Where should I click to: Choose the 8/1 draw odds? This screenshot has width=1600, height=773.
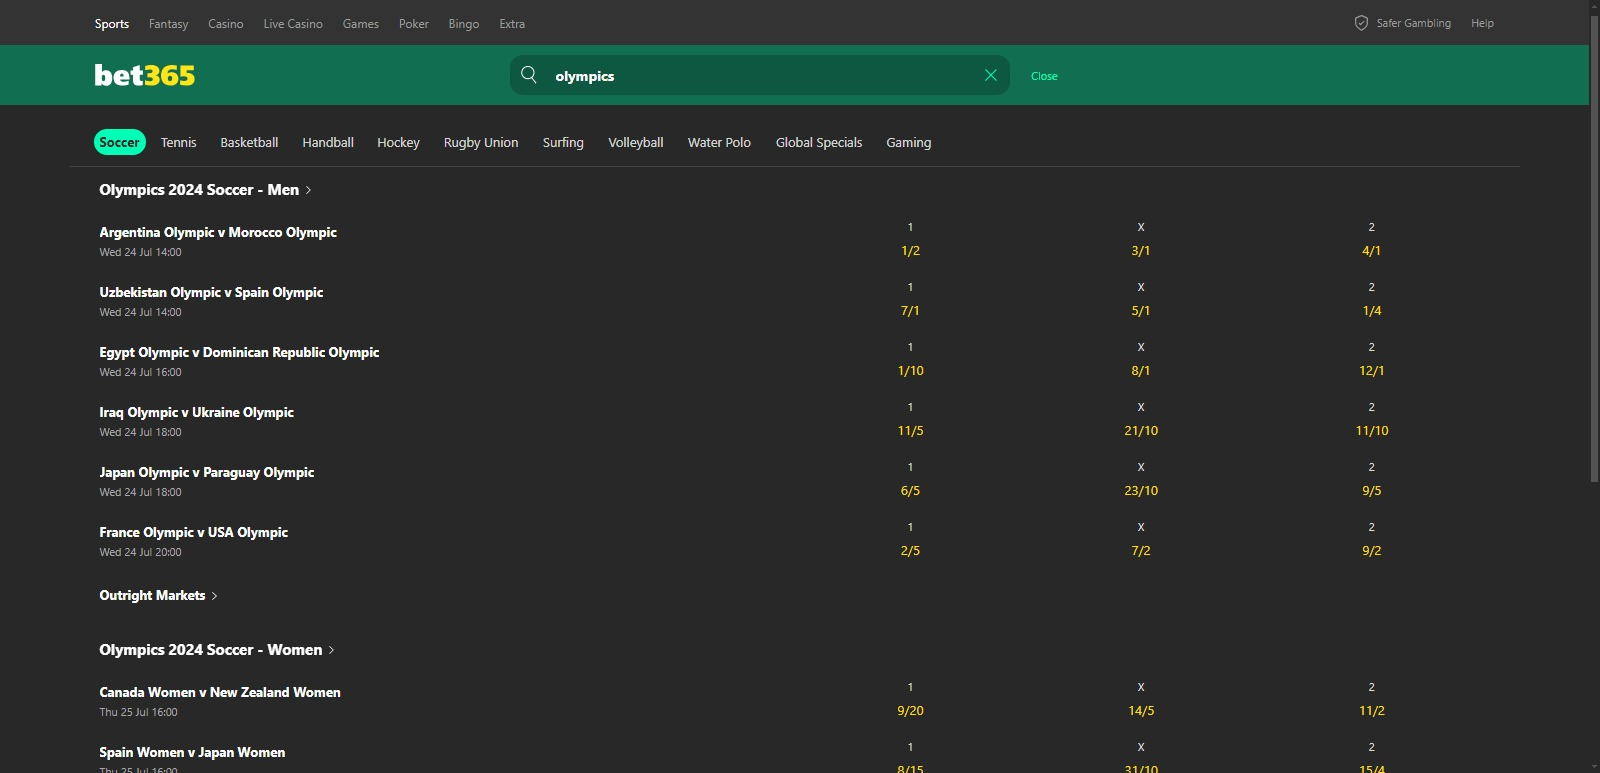tap(1141, 371)
